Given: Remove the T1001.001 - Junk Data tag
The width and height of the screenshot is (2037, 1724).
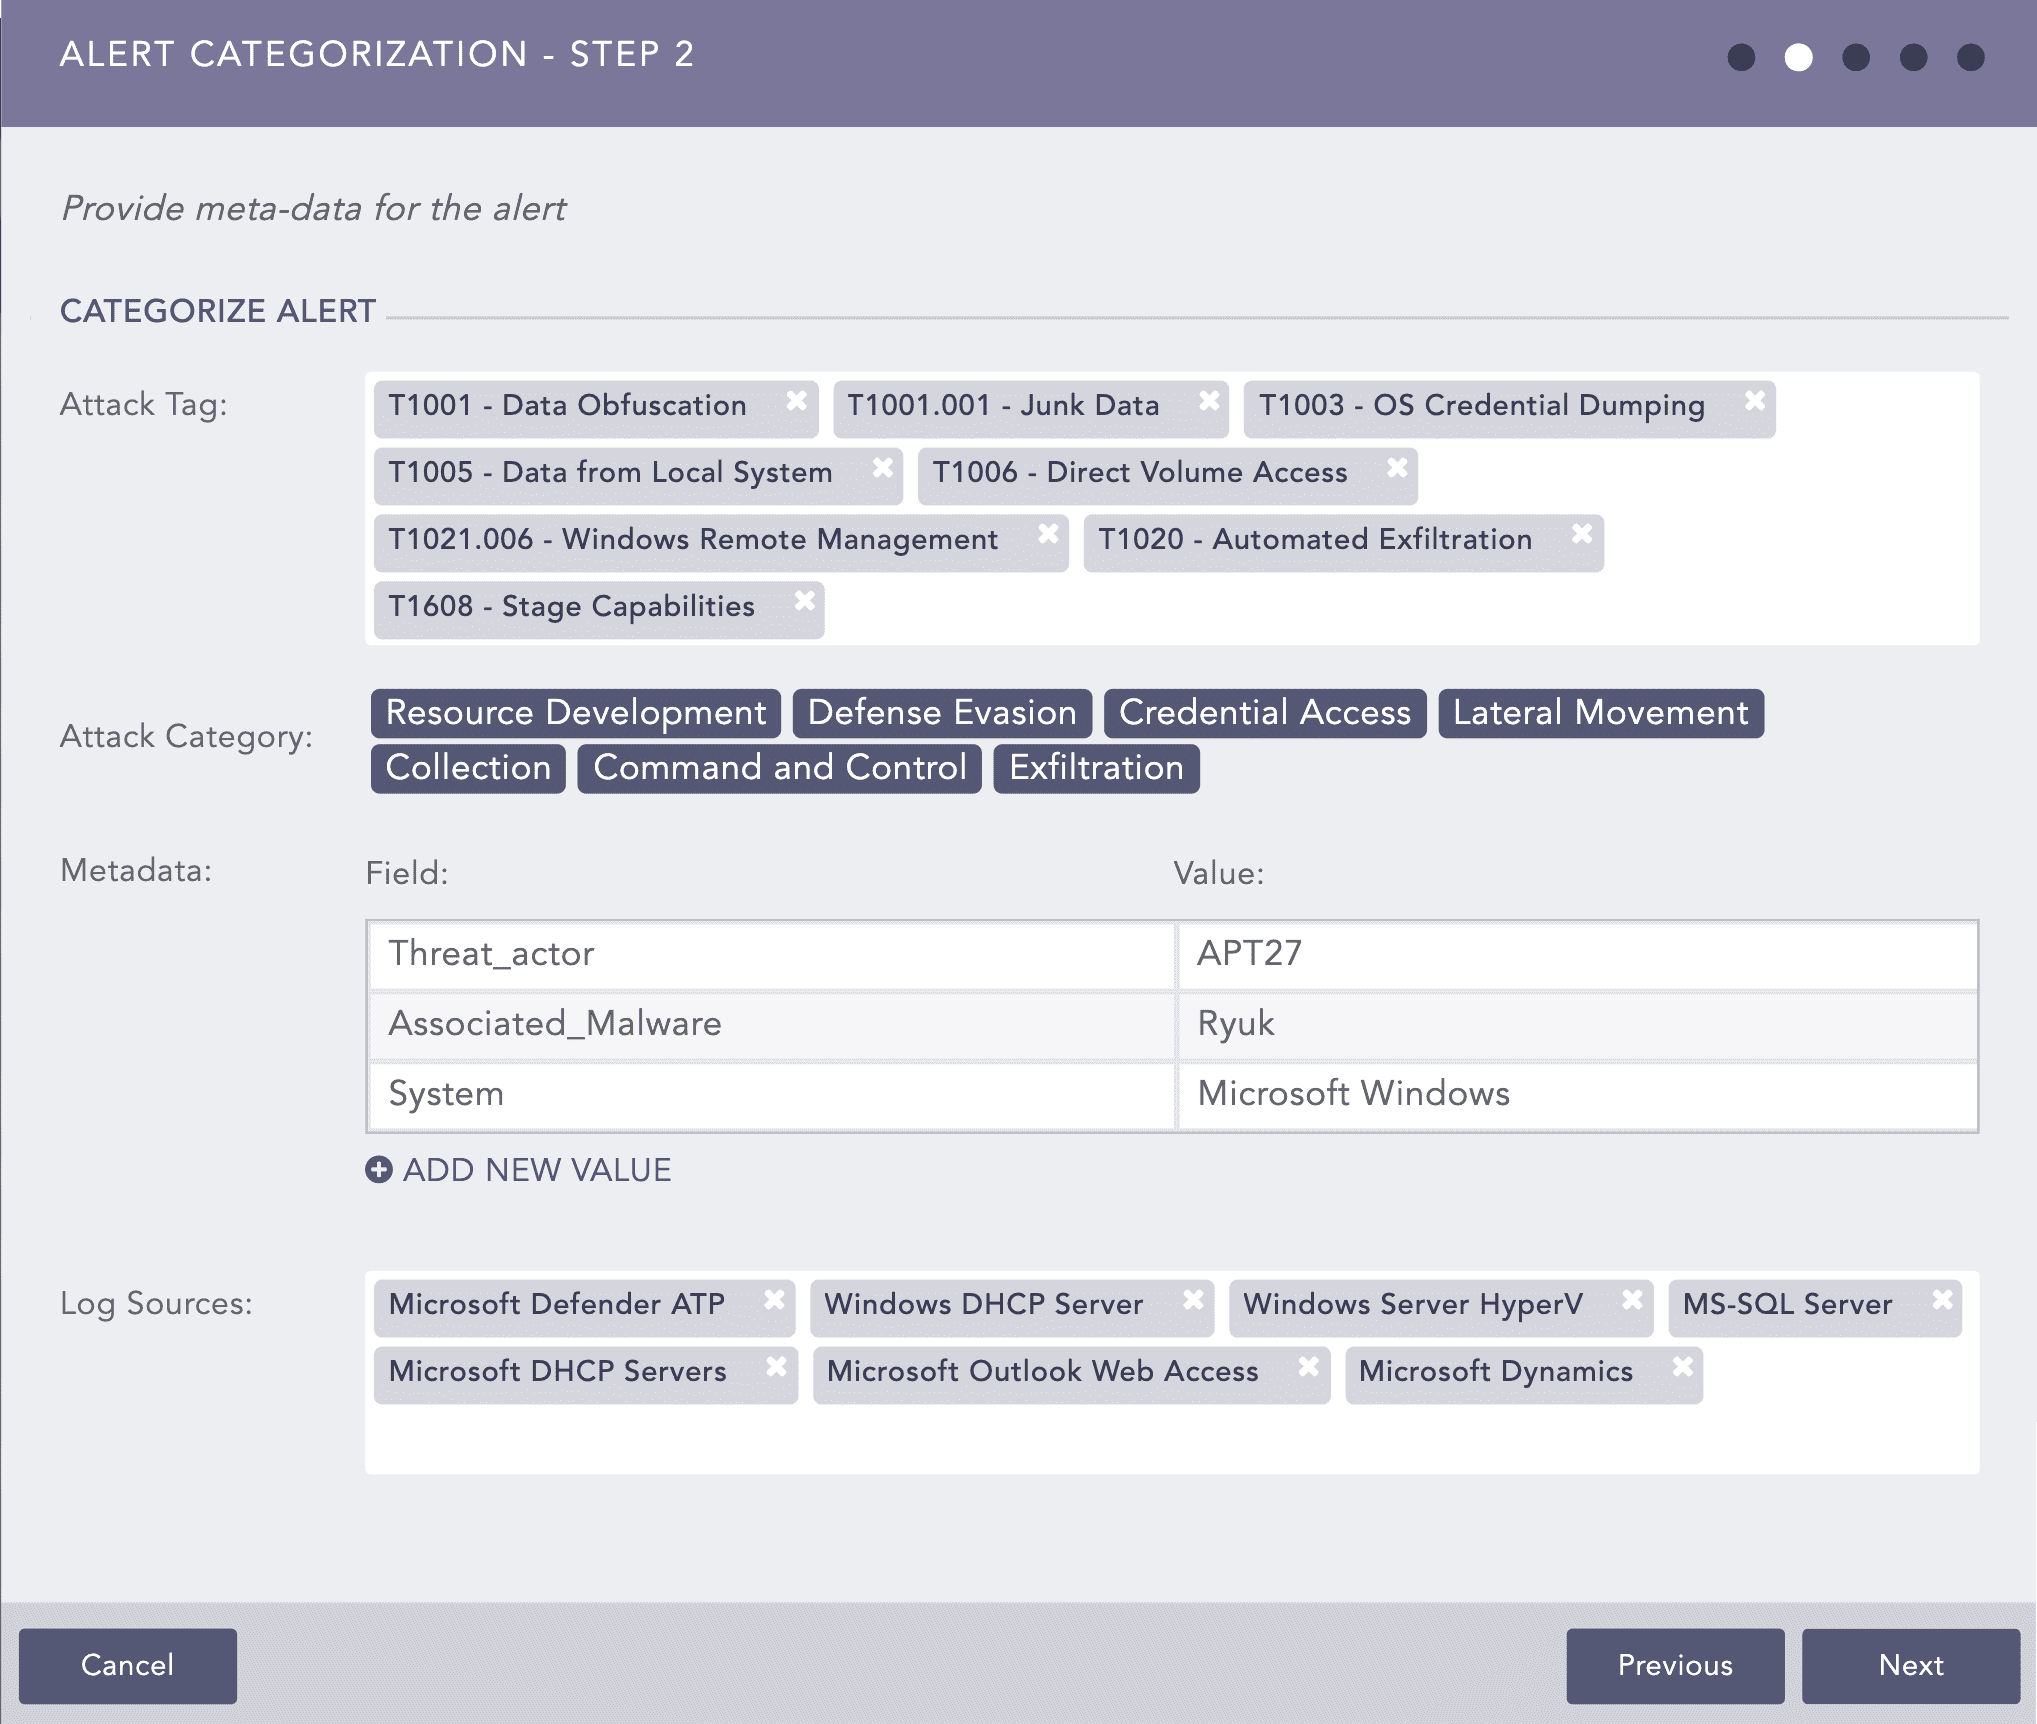Looking at the screenshot, I should click(x=1208, y=399).
